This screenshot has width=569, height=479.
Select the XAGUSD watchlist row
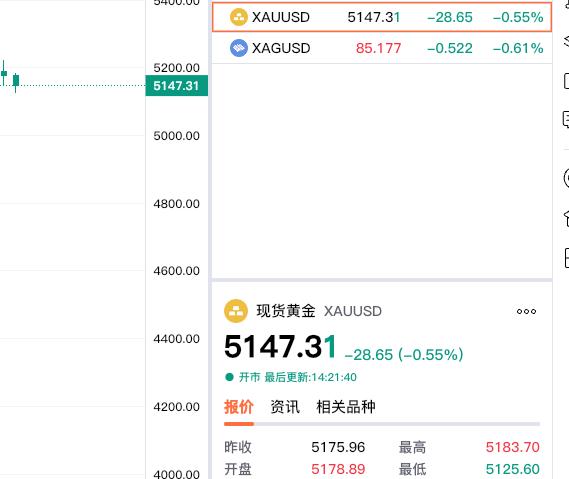pos(382,48)
